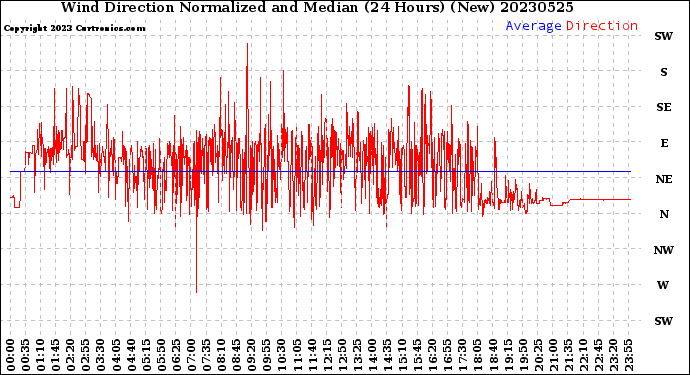690x375 pixels.
Task: Click the 01:10 time label
Action: [40, 355]
